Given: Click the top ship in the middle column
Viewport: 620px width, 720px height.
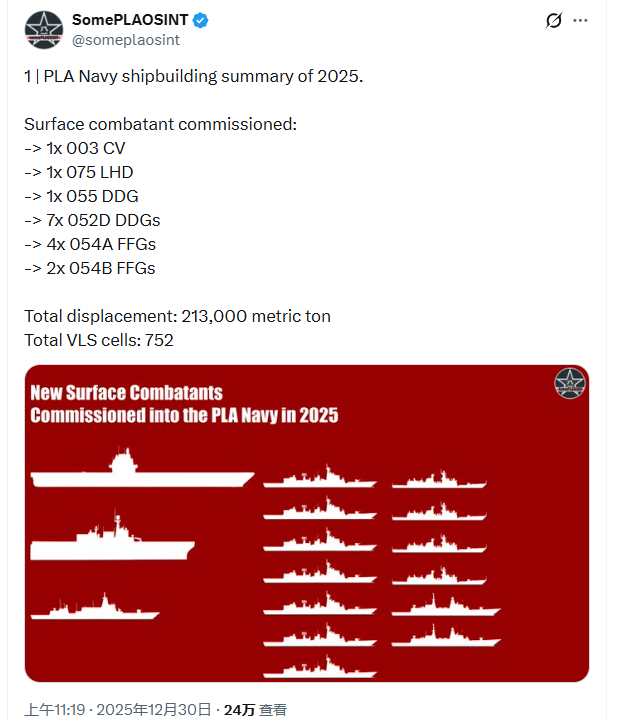Looking at the screenshot, I should tap(322, 478).
